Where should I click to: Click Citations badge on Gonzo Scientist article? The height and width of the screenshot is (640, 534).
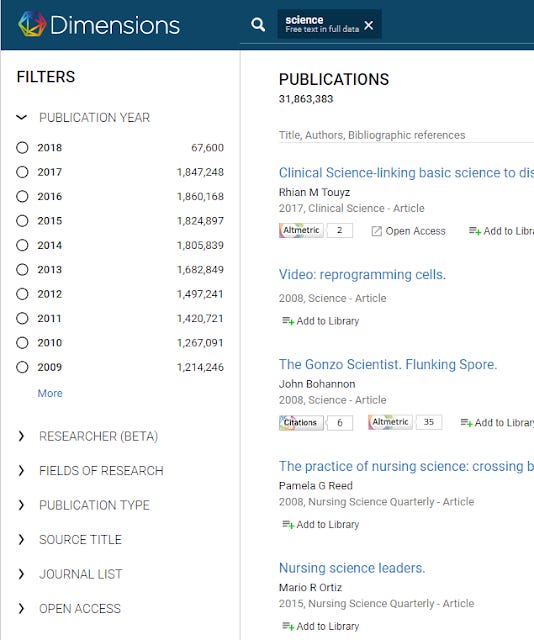point(301,422)
